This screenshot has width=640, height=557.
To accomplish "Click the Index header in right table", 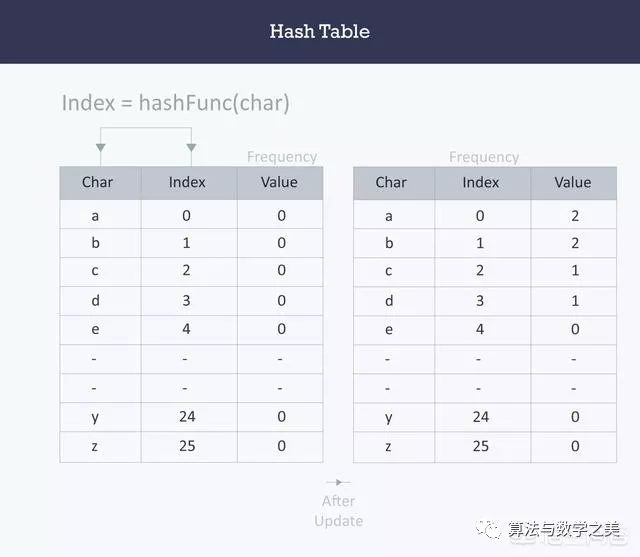I will point(480,182).
